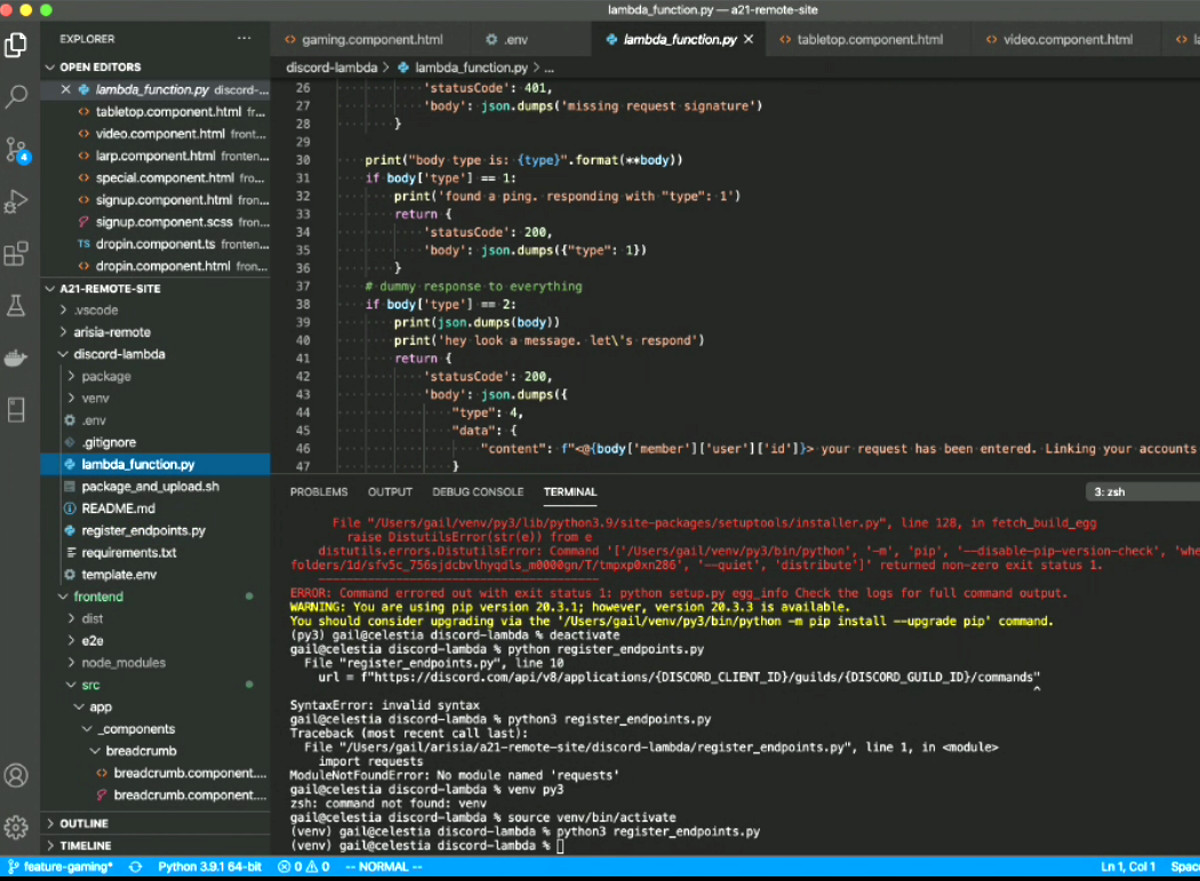Switch to the PROBLEMS panel tab
Viewport: 1200px width, 881px height.
(319, 492)
